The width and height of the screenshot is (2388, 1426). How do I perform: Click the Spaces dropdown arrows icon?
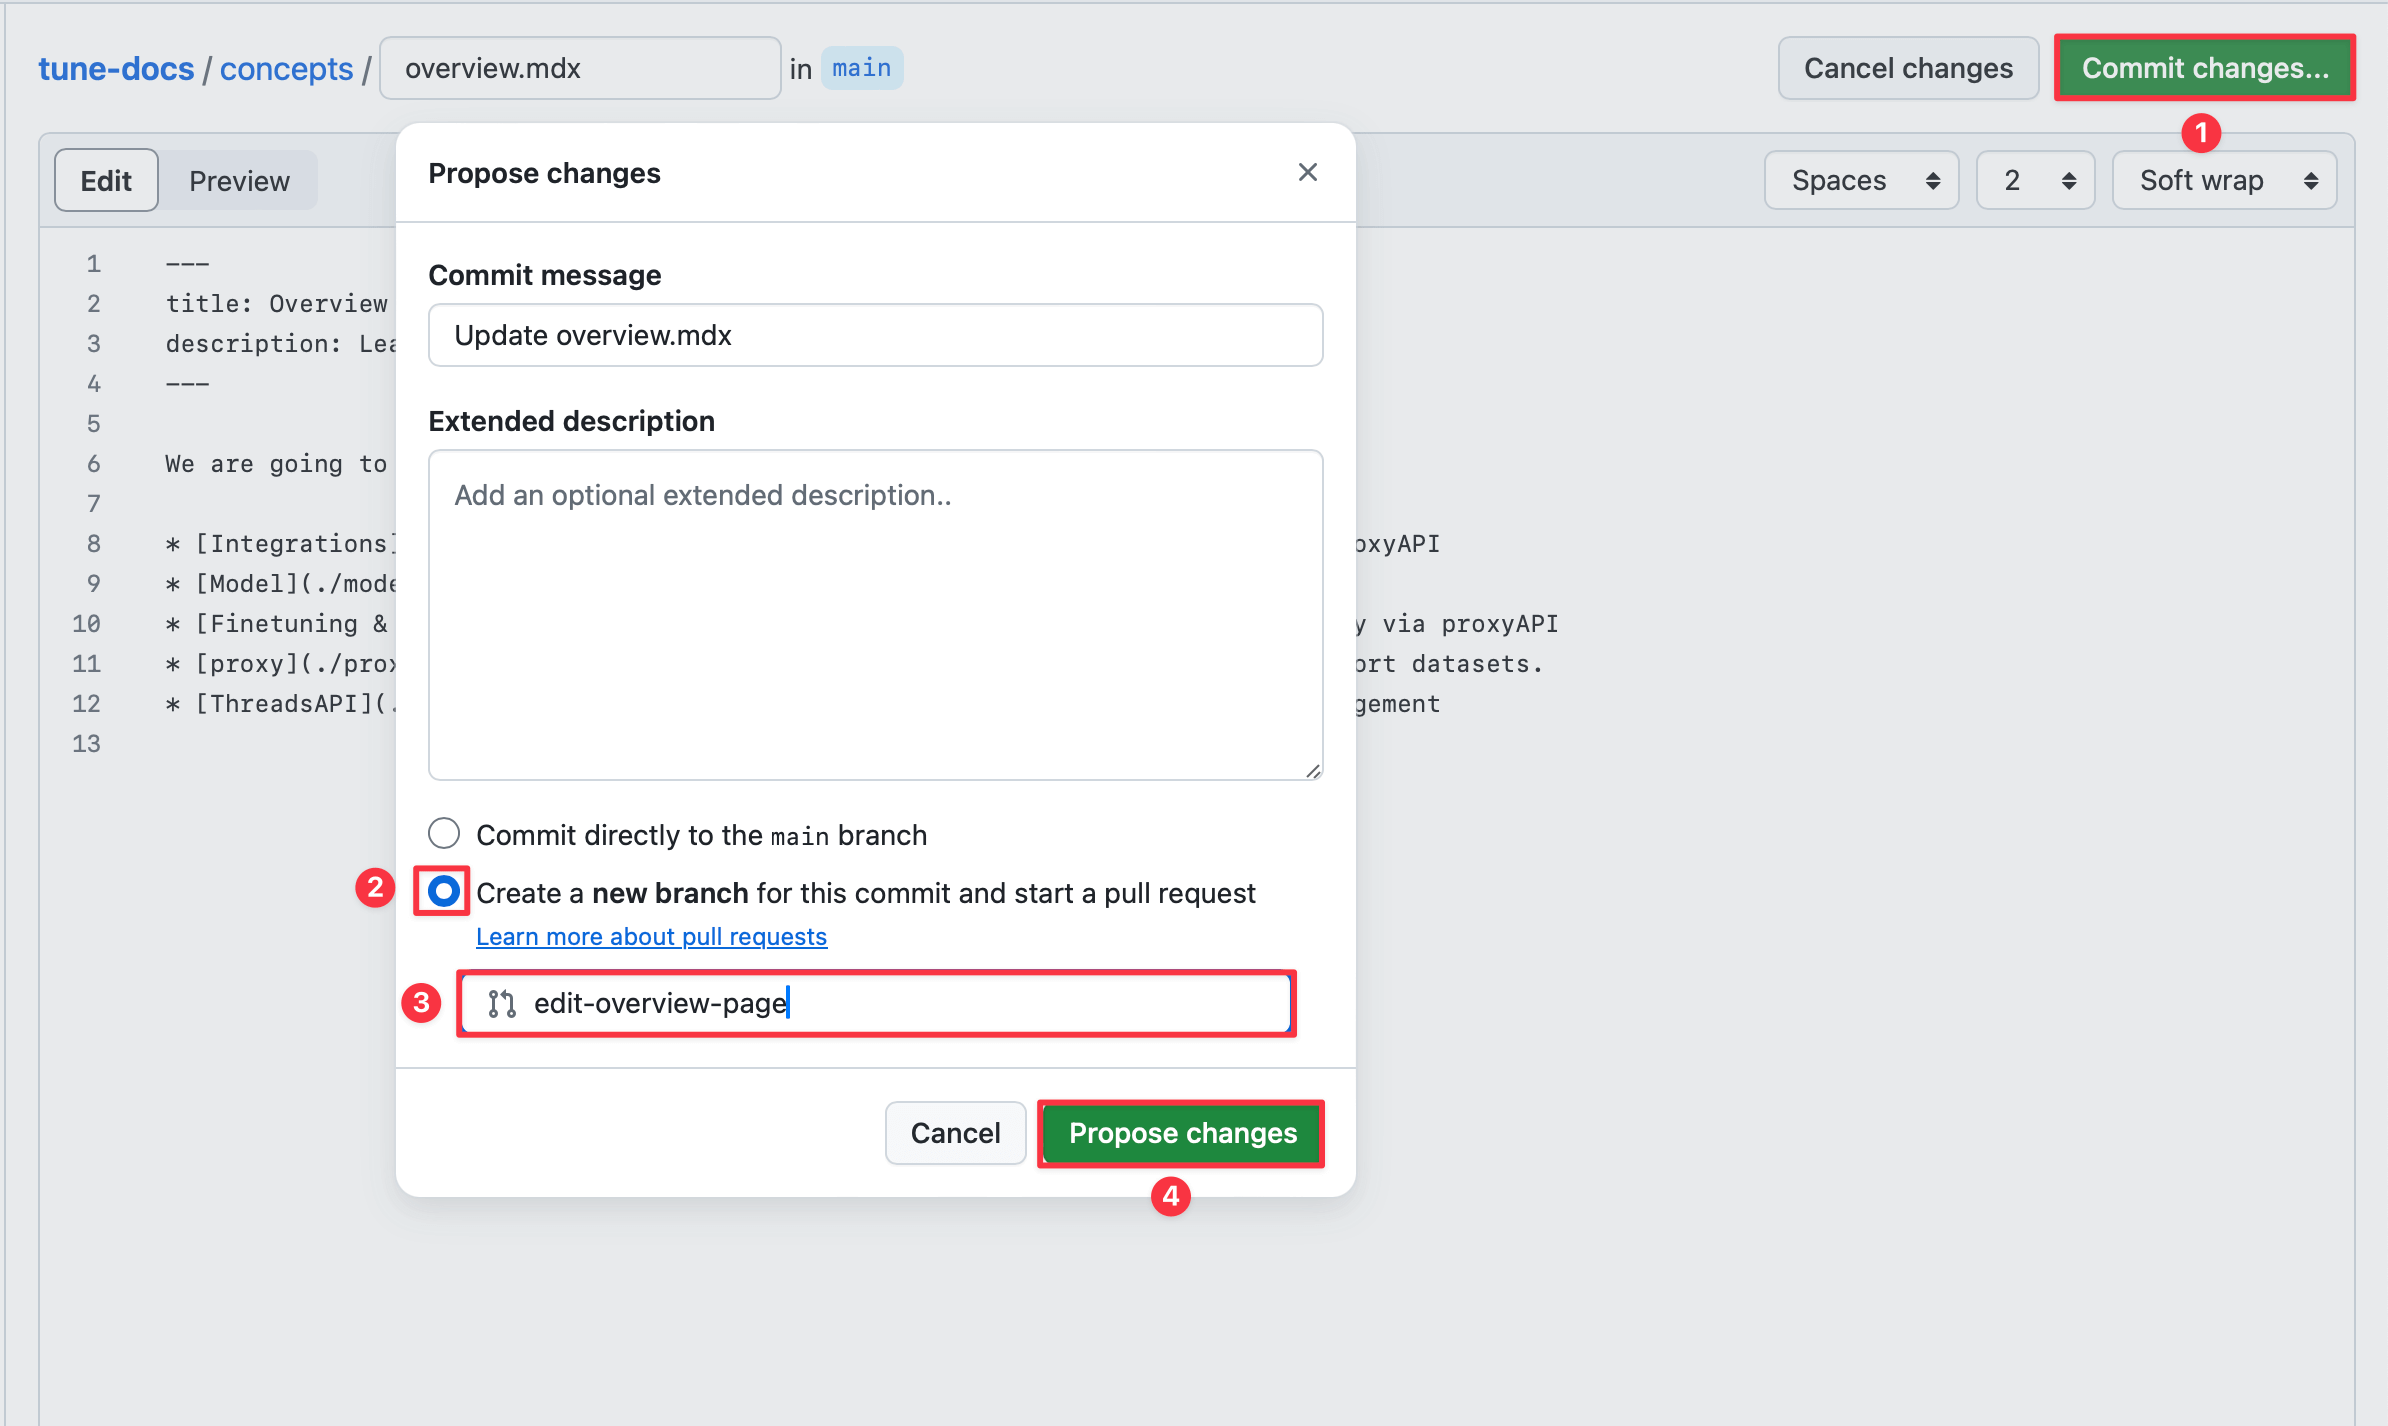coord(1932,181)
